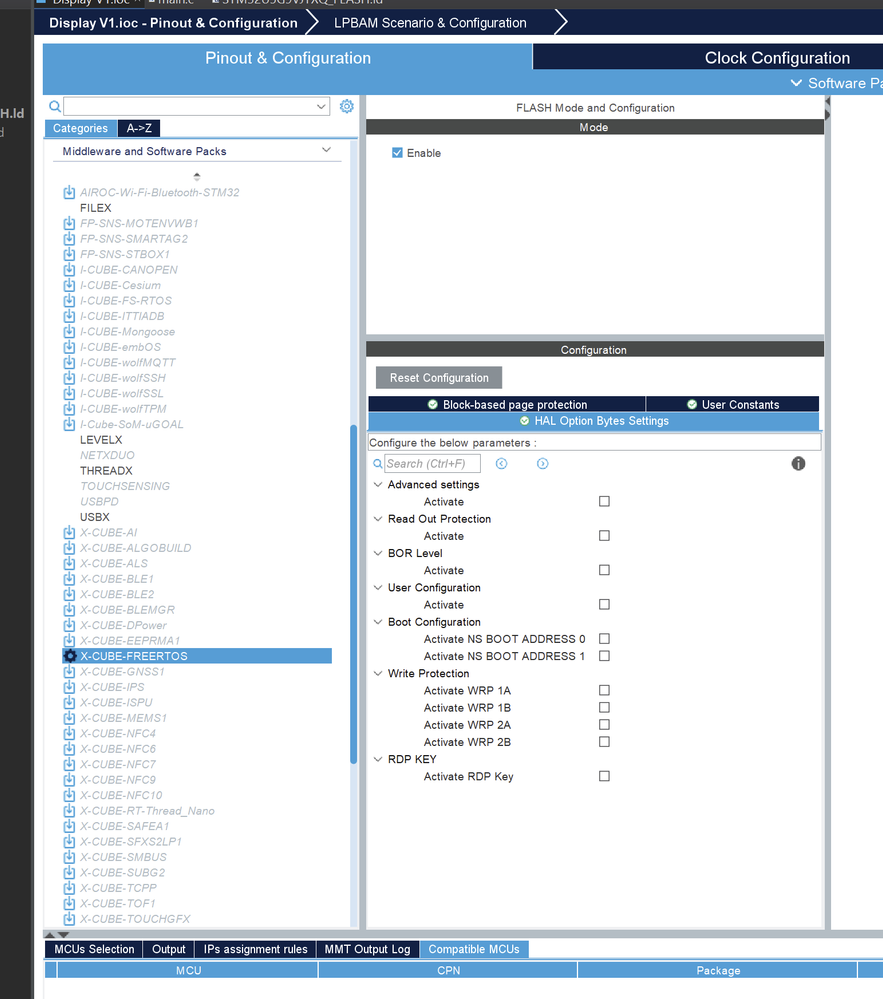Go to previous search result arrow icon
The width and height of the screenshot is (883, 999).
(x=501, y=464)
